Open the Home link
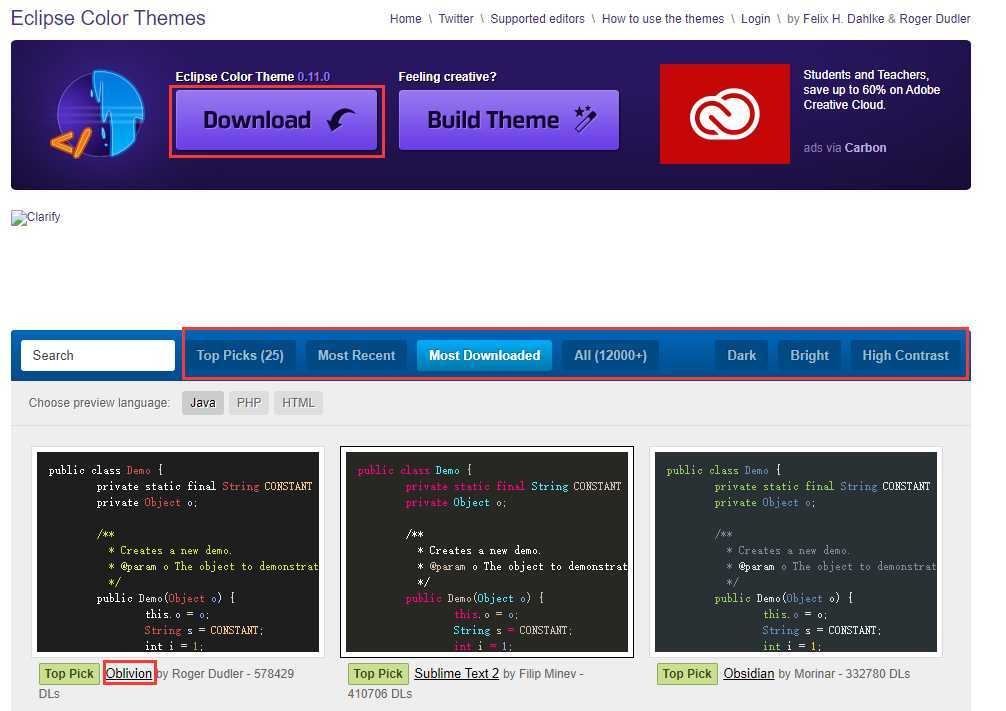 click(405, 19)
